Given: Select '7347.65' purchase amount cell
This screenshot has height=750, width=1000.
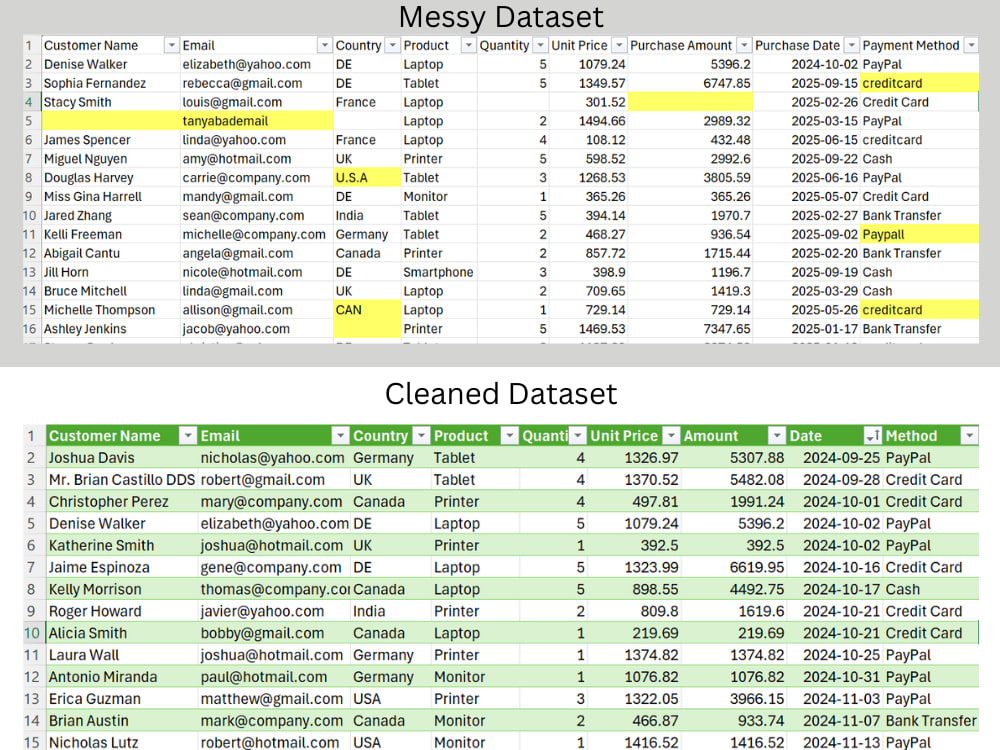Looking at the screenshot, I should tap(690, 329).
